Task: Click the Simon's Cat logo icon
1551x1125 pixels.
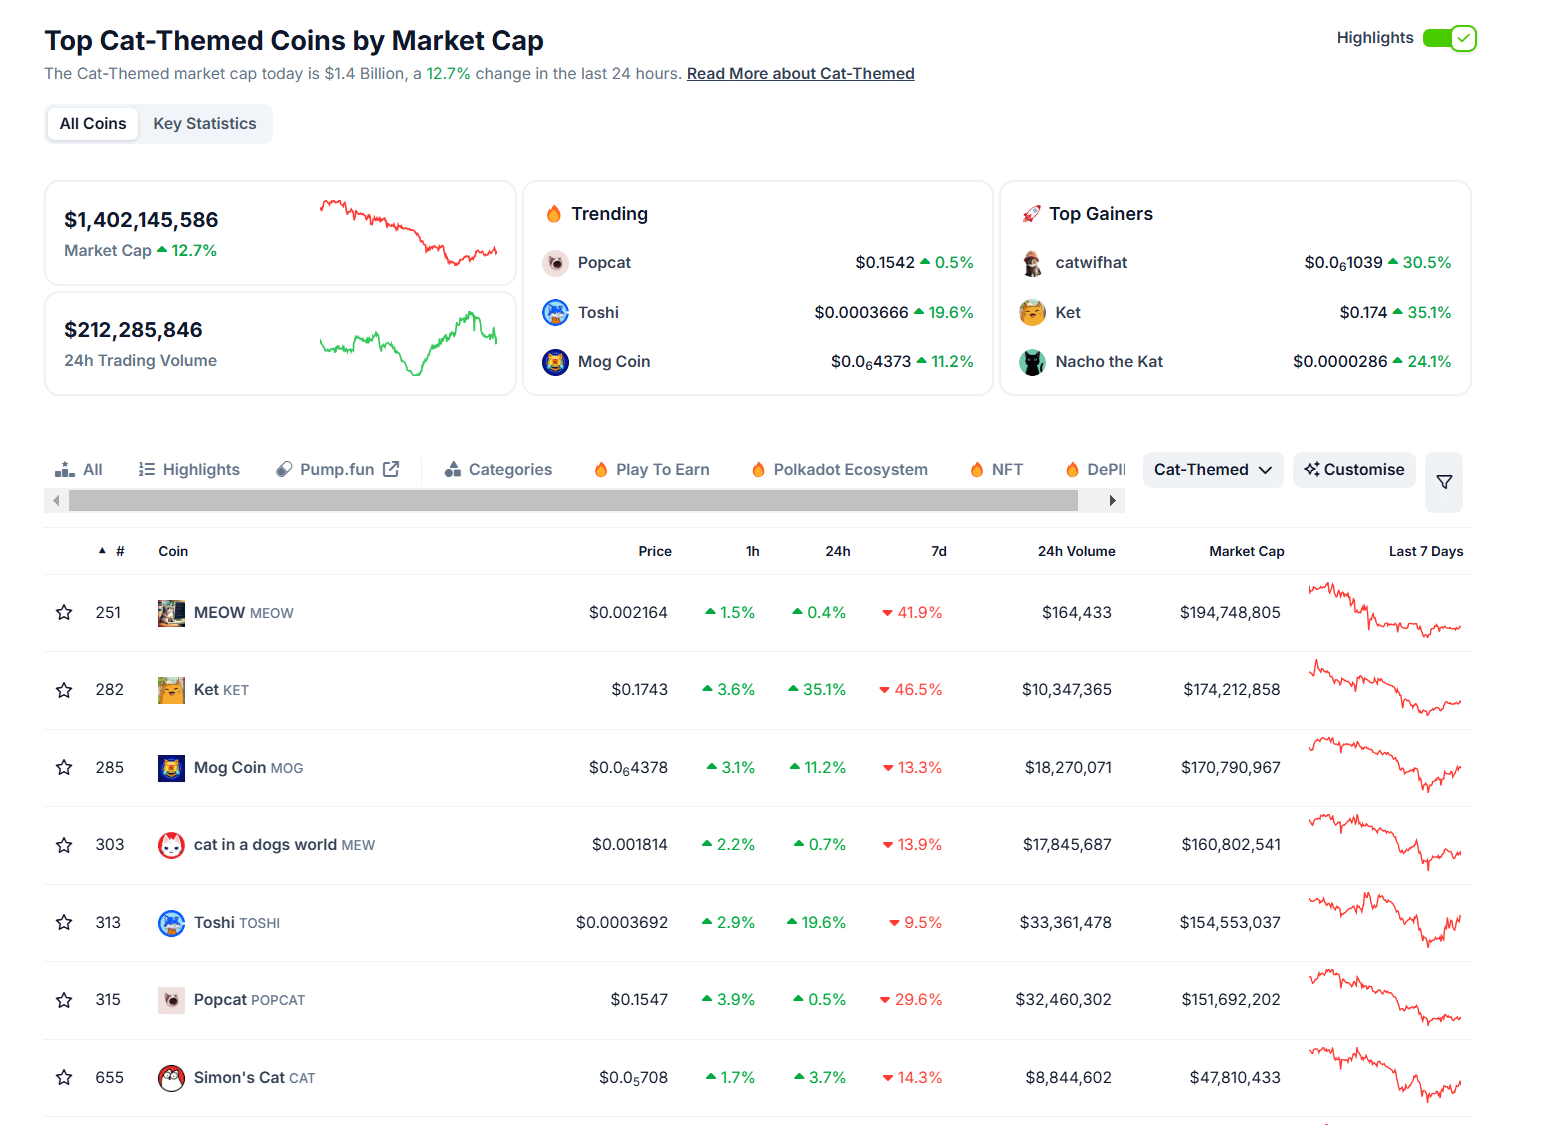Action: pos(171,1078)
